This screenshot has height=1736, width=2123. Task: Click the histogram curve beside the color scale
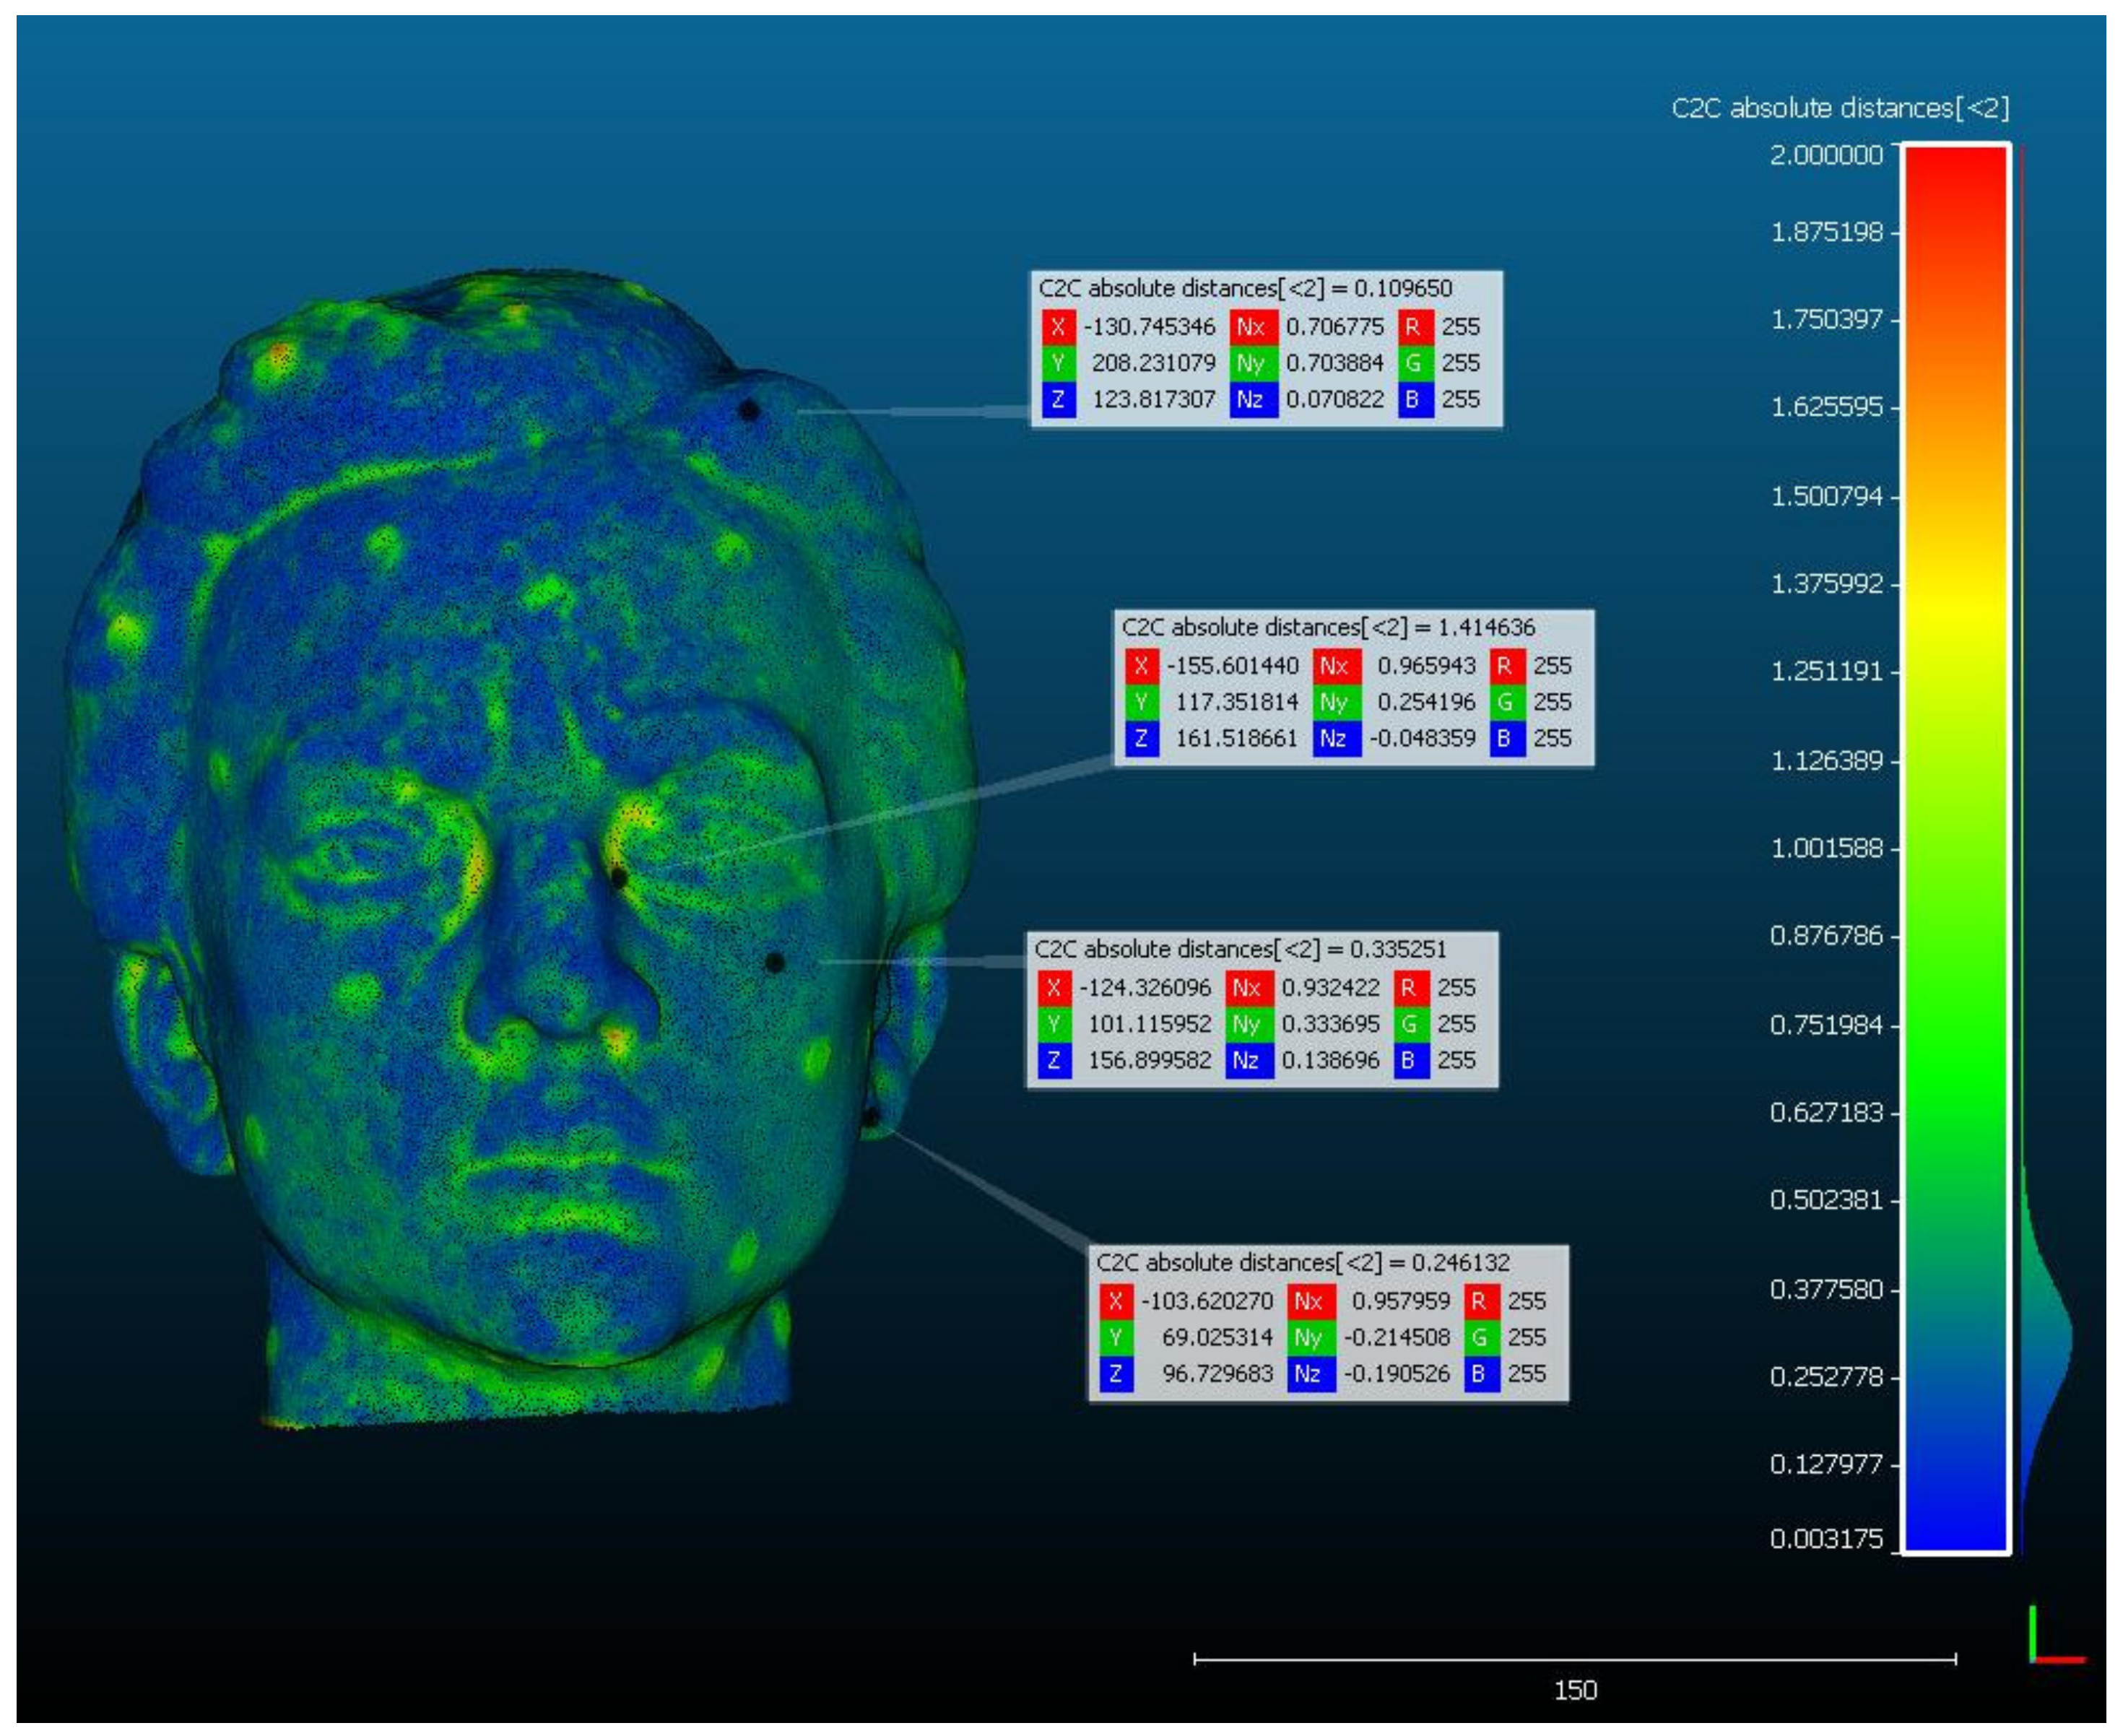click(x=2045, y=1338)
